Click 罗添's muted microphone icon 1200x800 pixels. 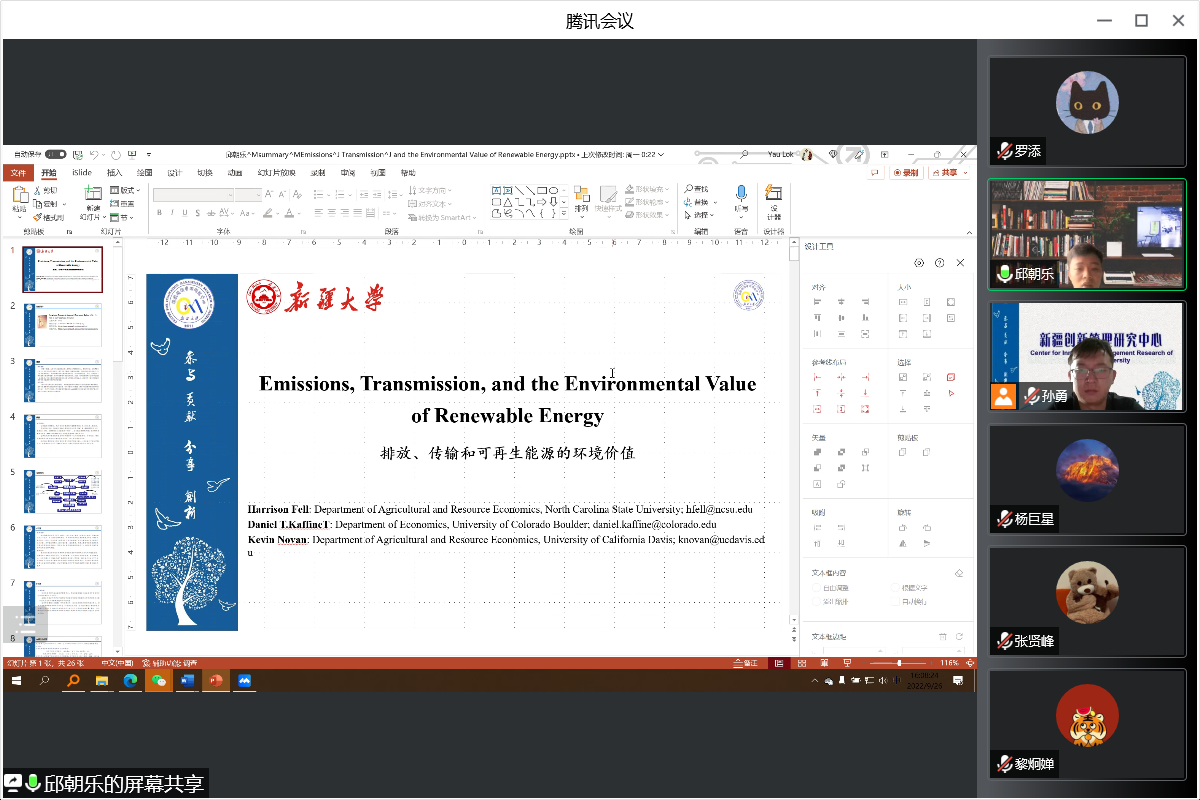point(1004,151)
